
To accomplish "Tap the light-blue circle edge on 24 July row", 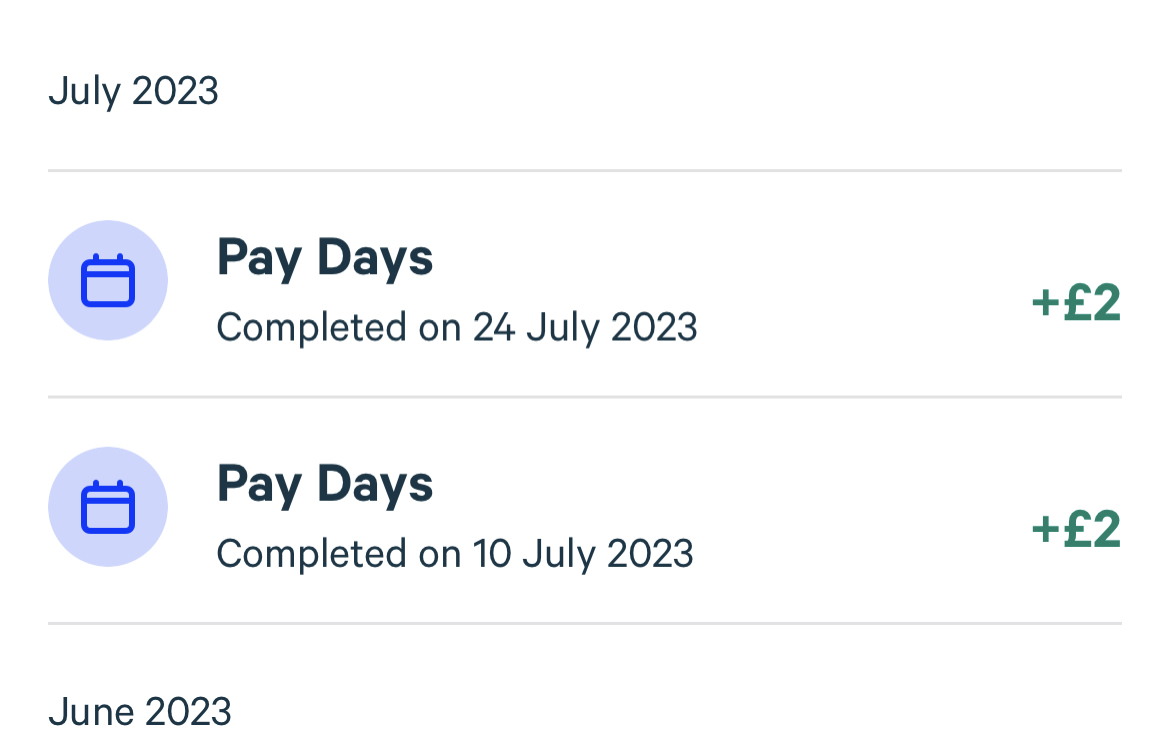I will click(x=60, y=280).
